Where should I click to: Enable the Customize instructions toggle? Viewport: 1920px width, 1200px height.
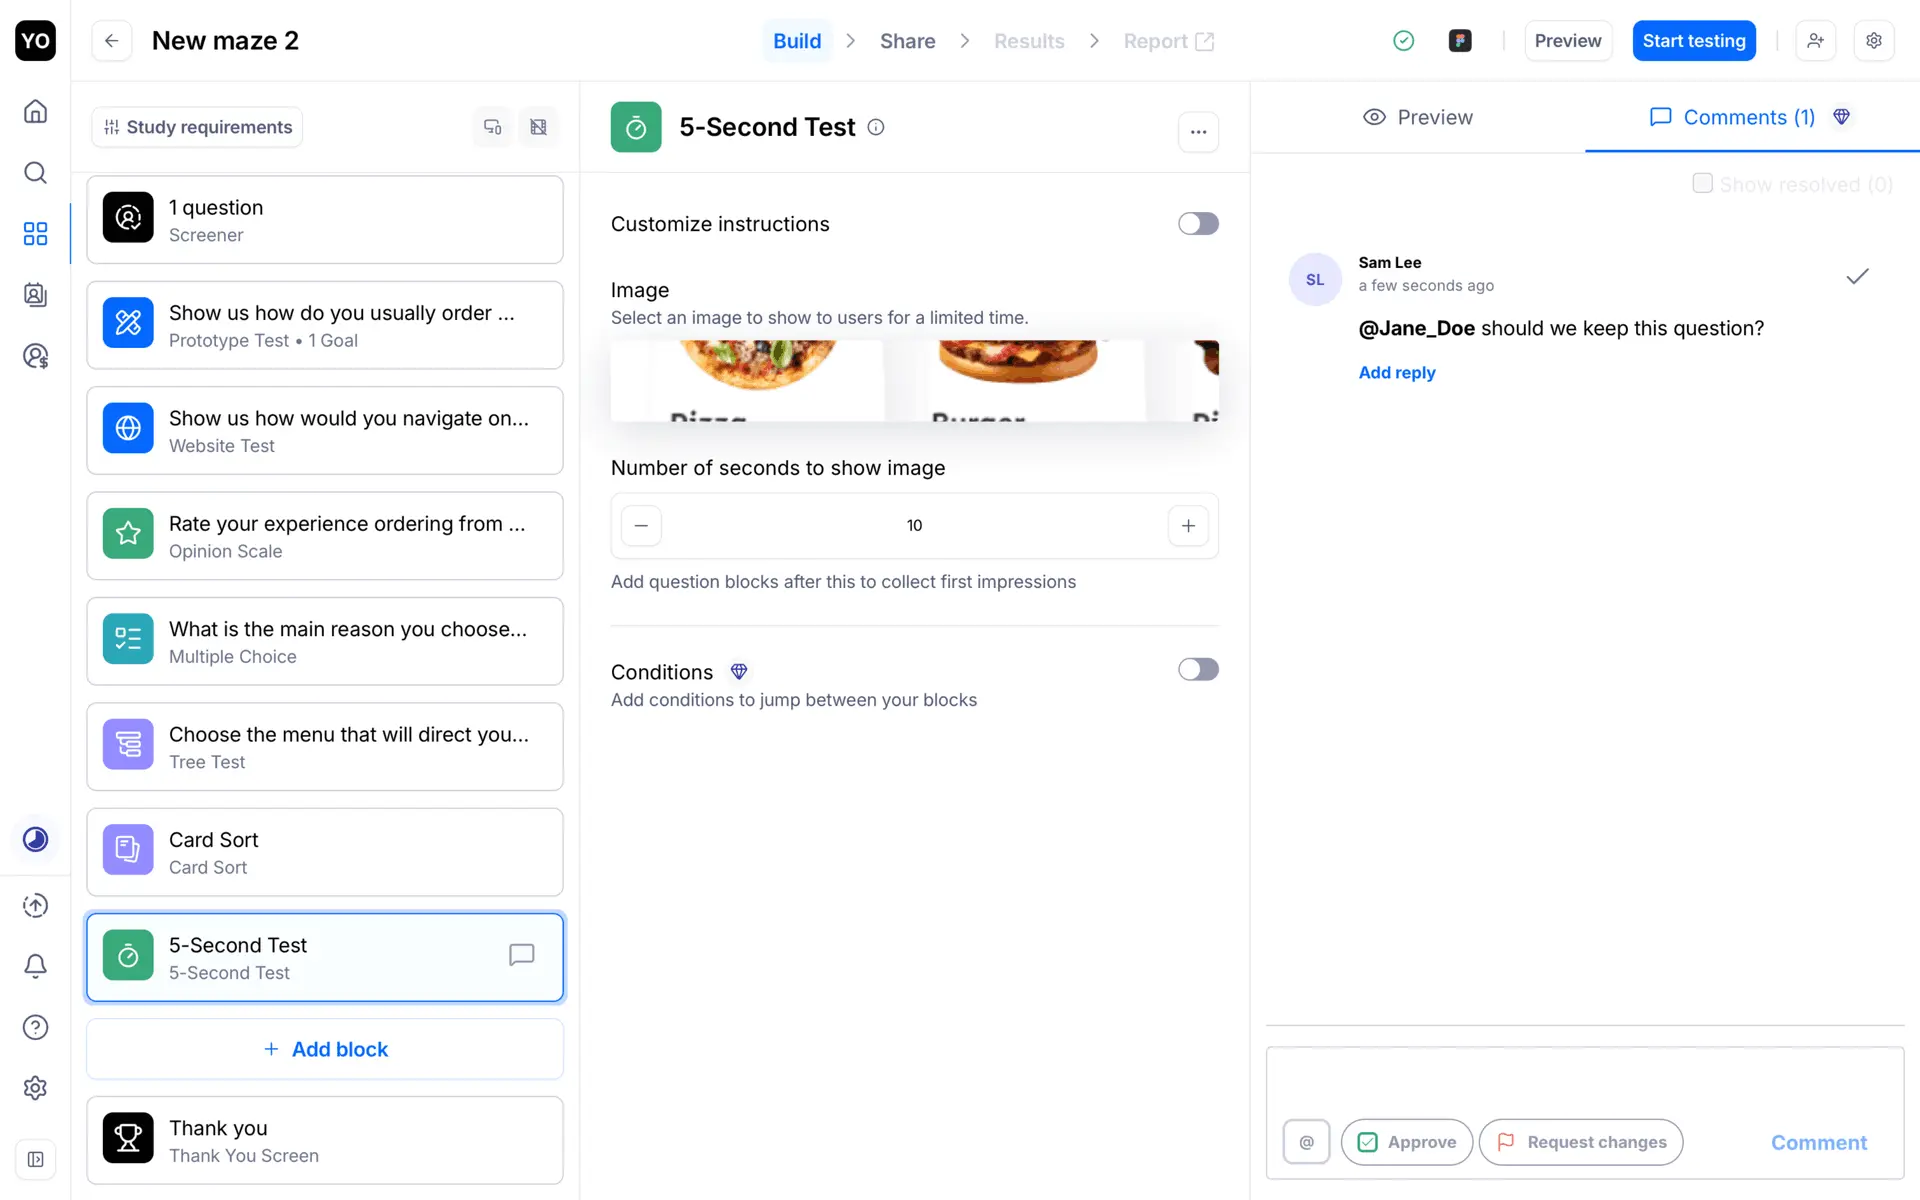click(1197, 224)
